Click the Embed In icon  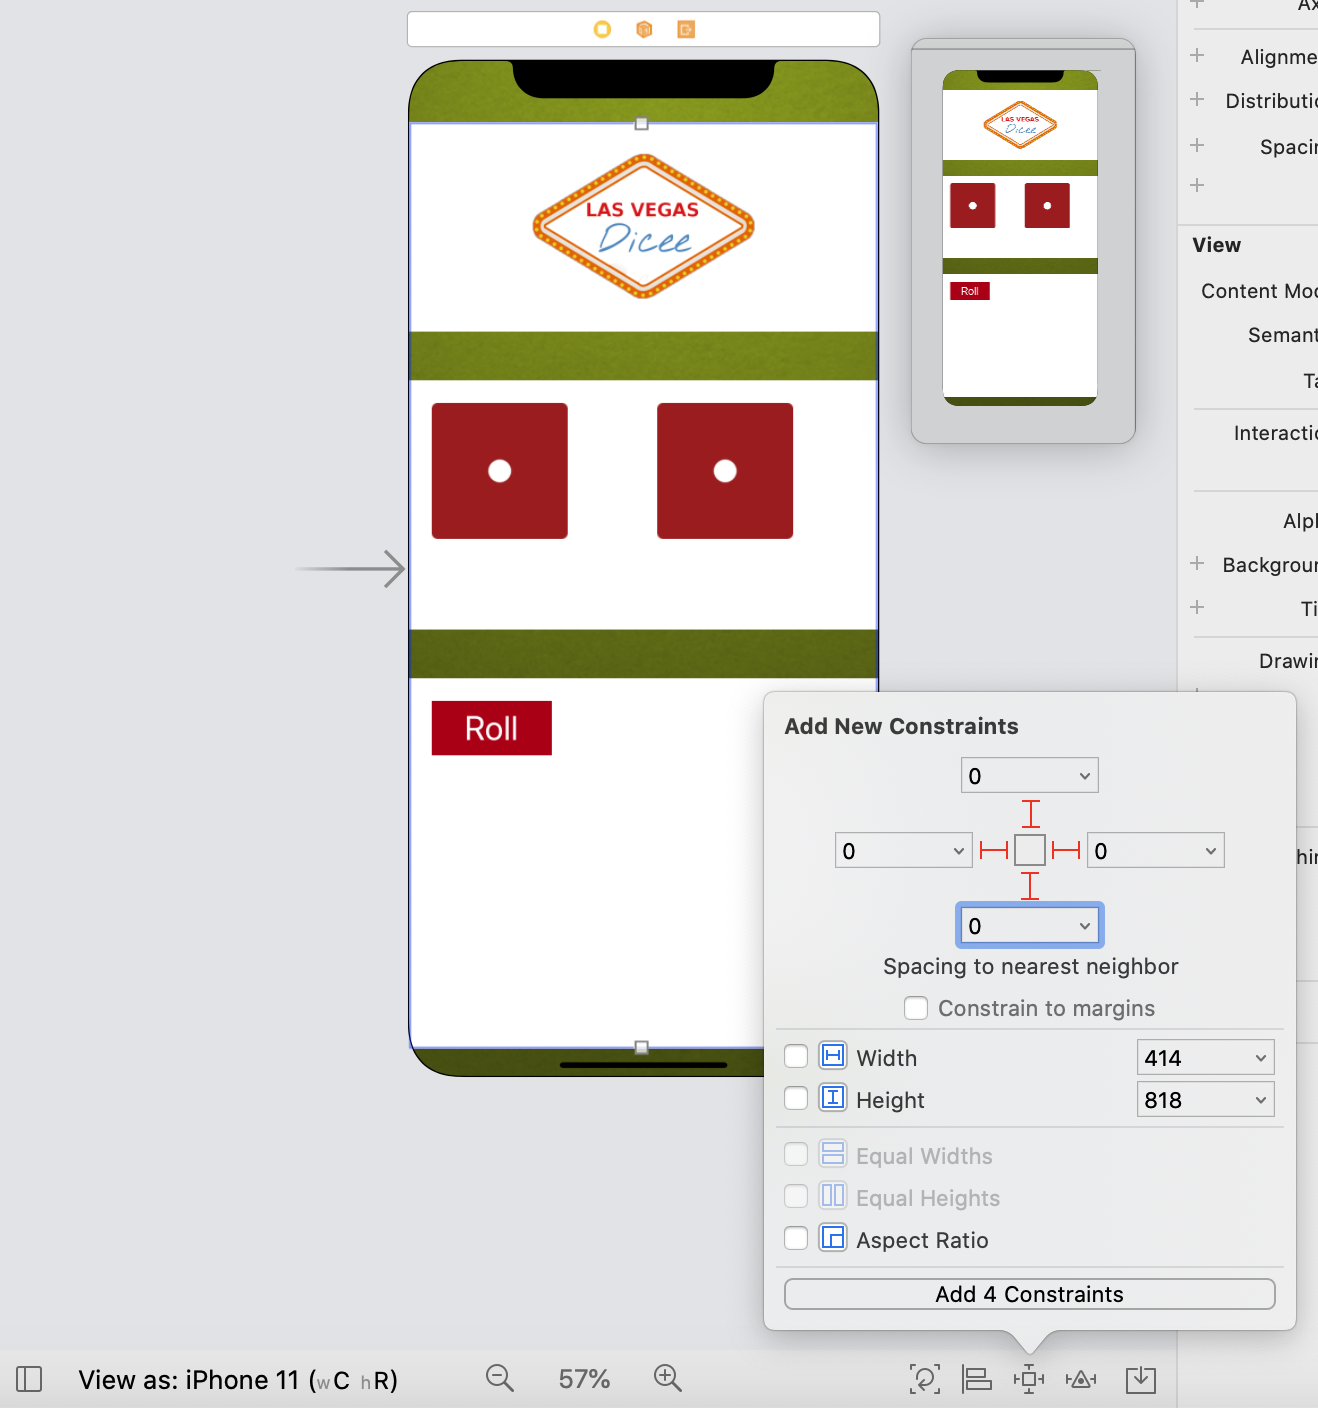pyautogui.click(x=1140, y=1379)
